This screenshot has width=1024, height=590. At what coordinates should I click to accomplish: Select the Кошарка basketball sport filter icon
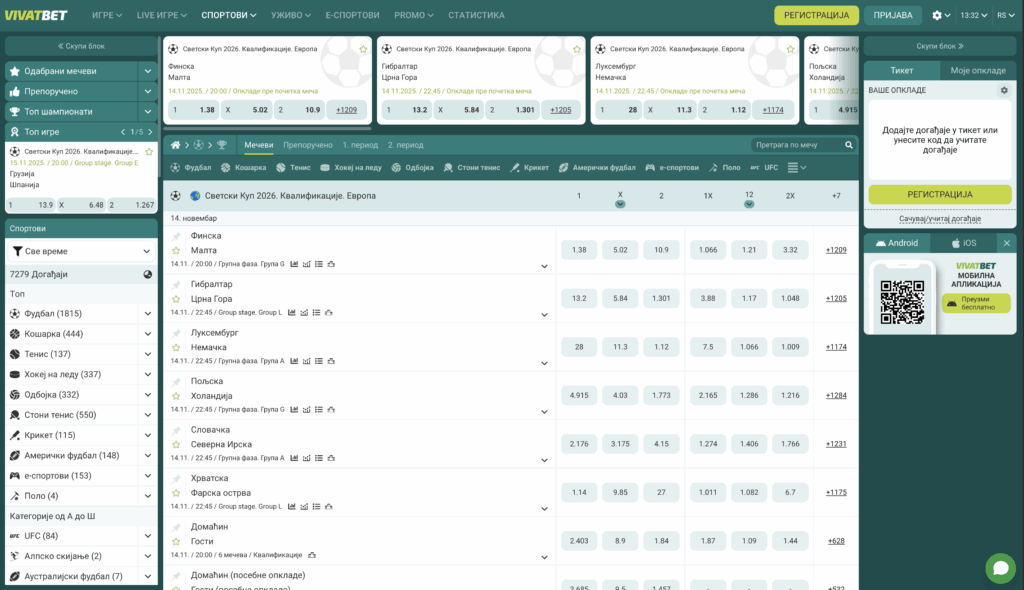pyautogui.click(x=227, y=168)
